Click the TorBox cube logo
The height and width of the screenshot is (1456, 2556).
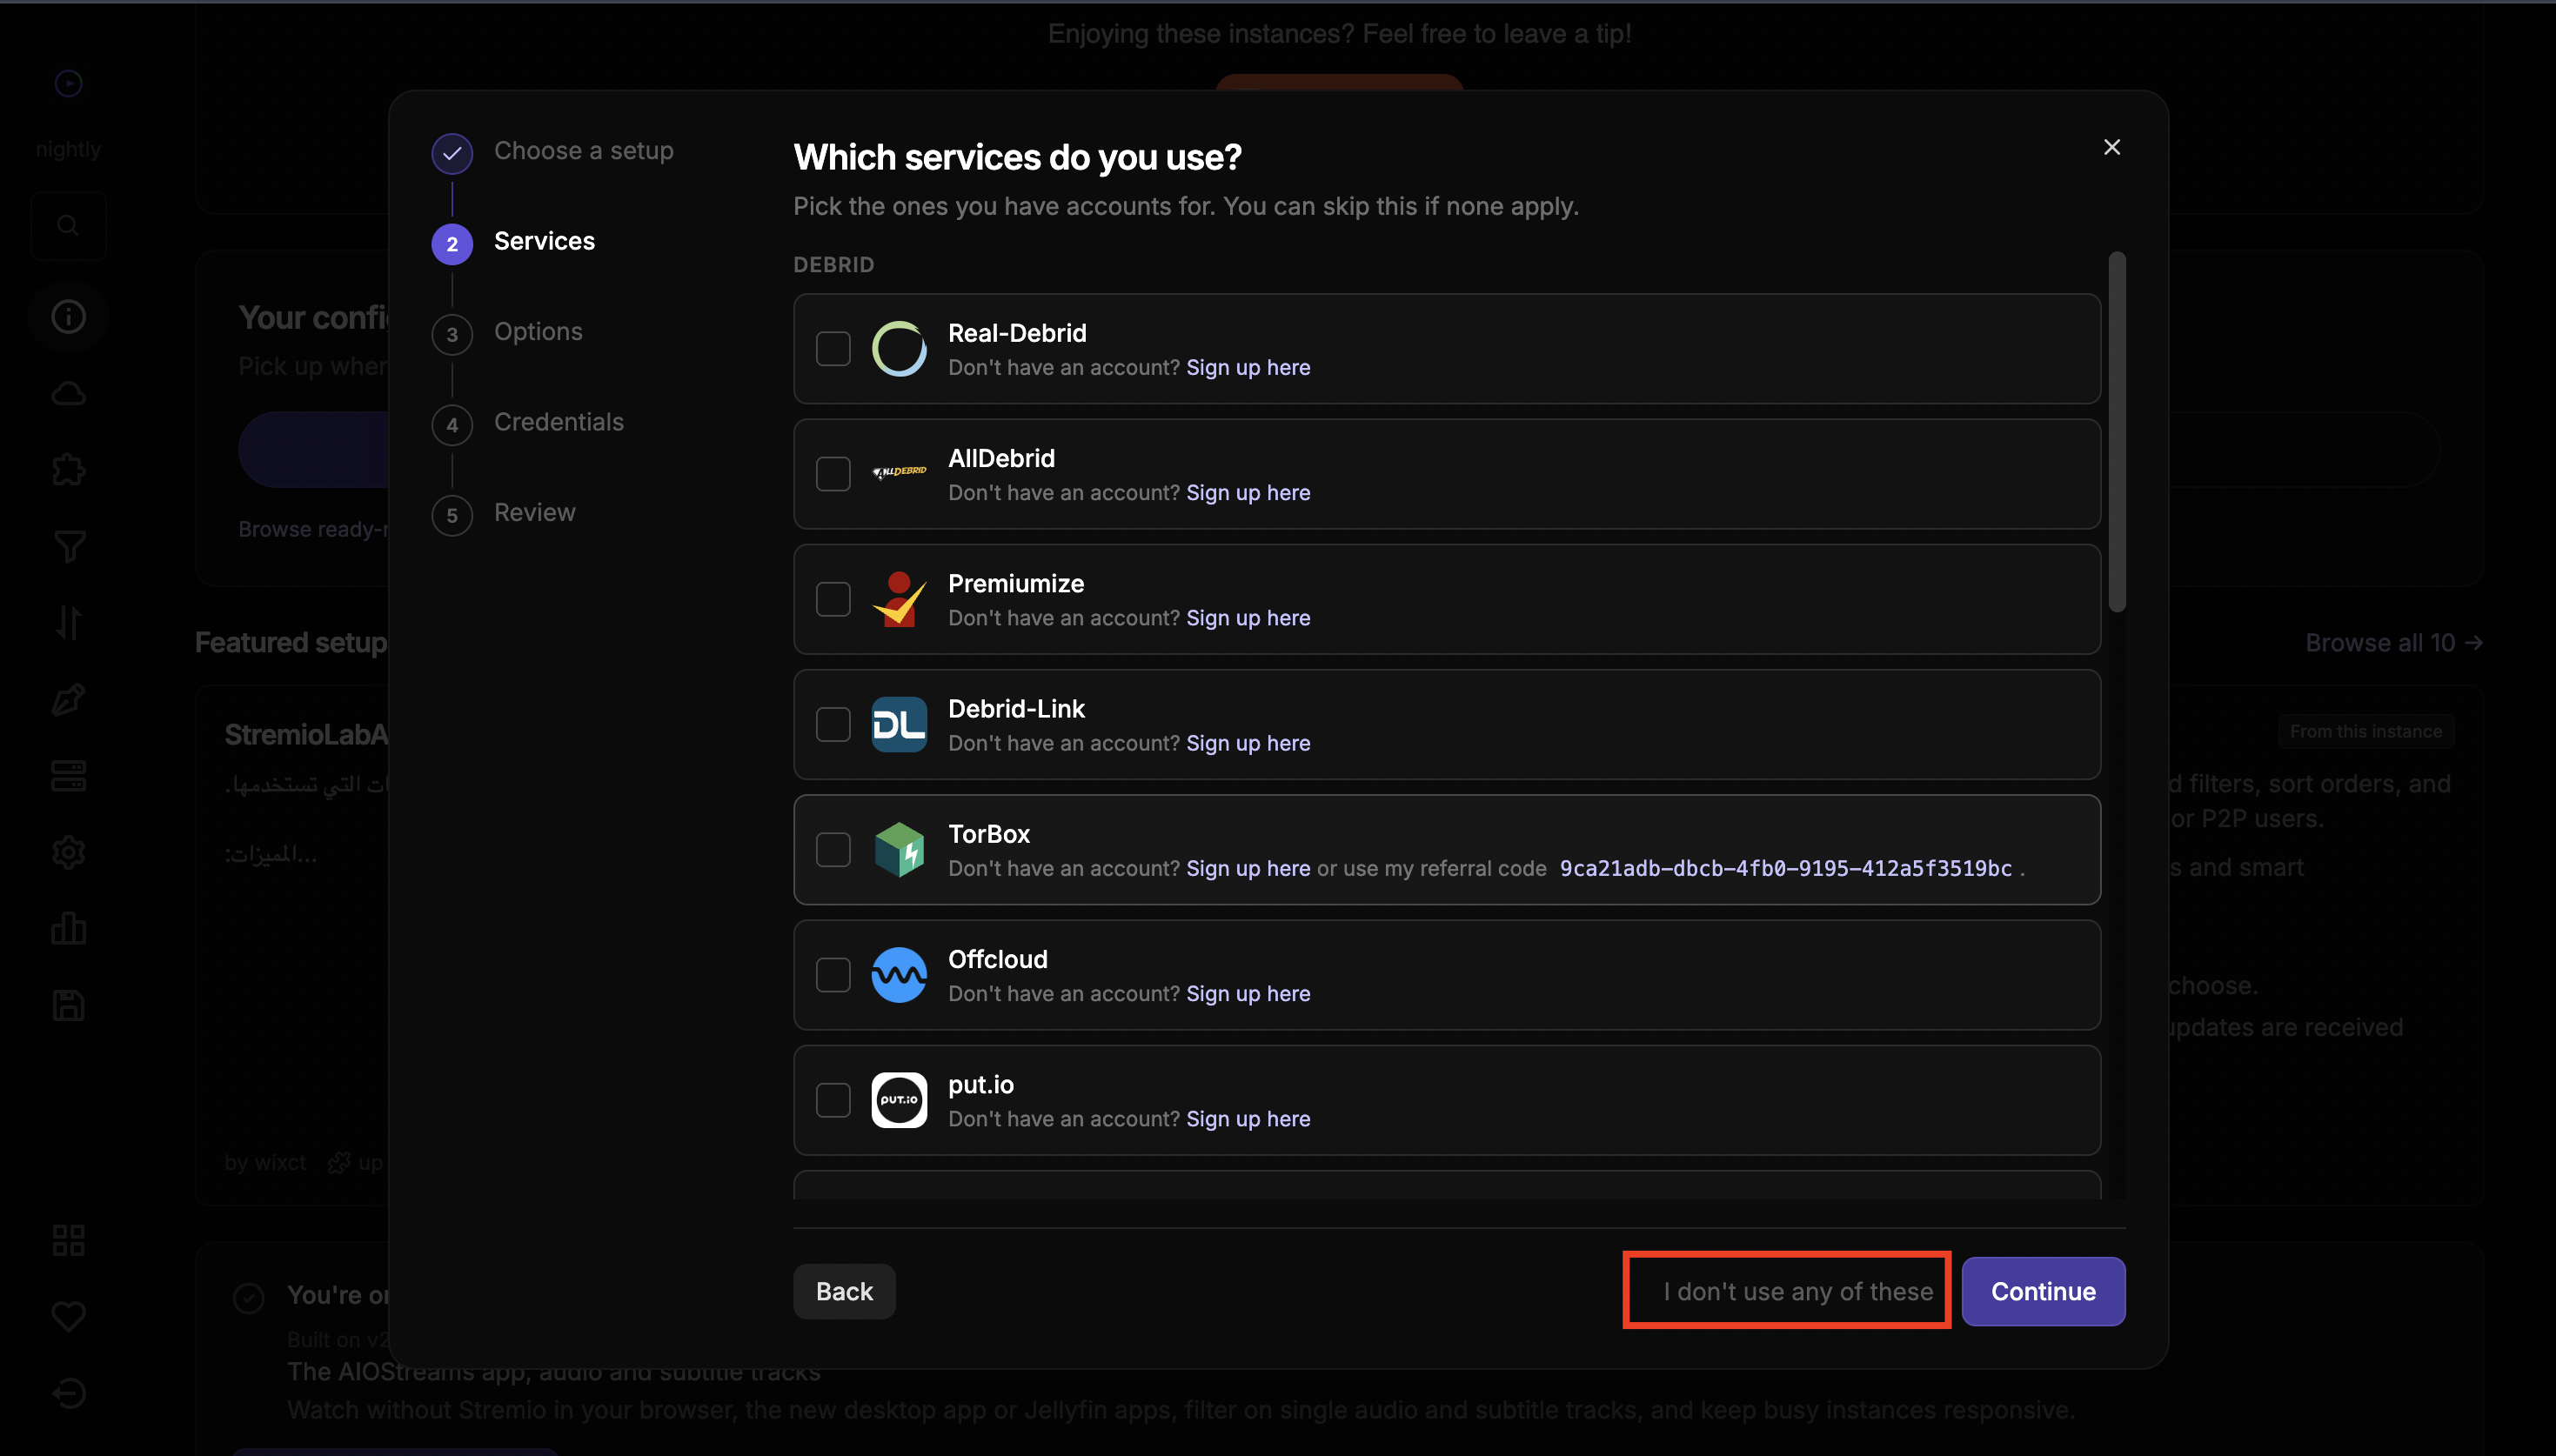(x=899, y=850)
